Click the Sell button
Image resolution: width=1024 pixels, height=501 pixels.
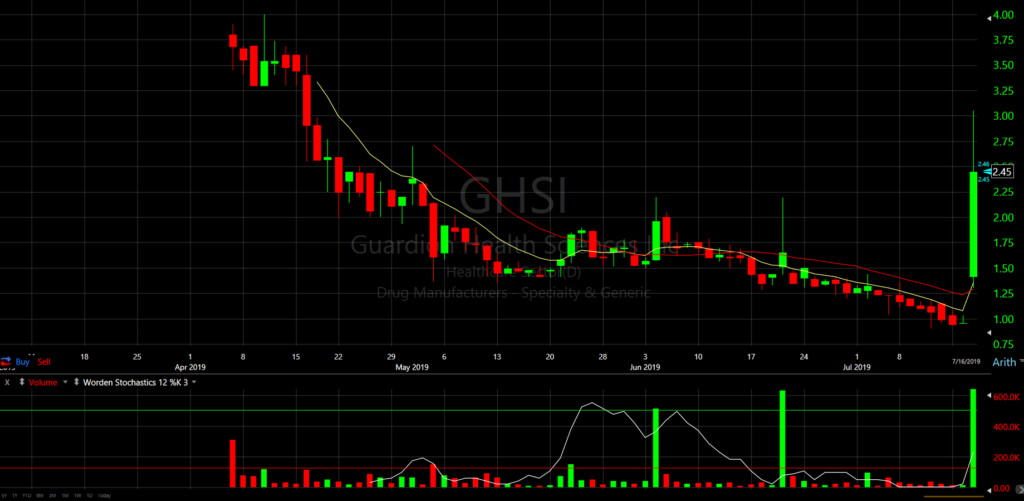pos(44,360)
